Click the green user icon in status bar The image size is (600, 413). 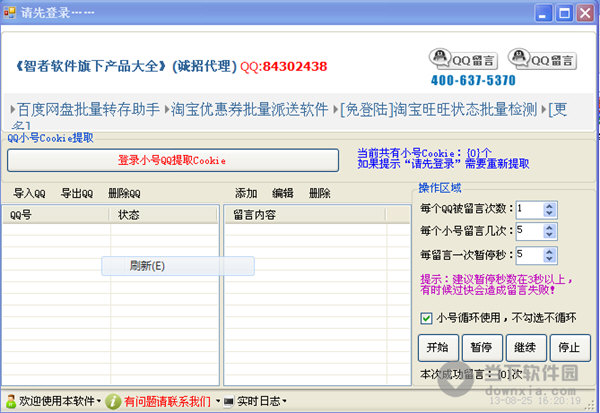[x=11, y=401]
